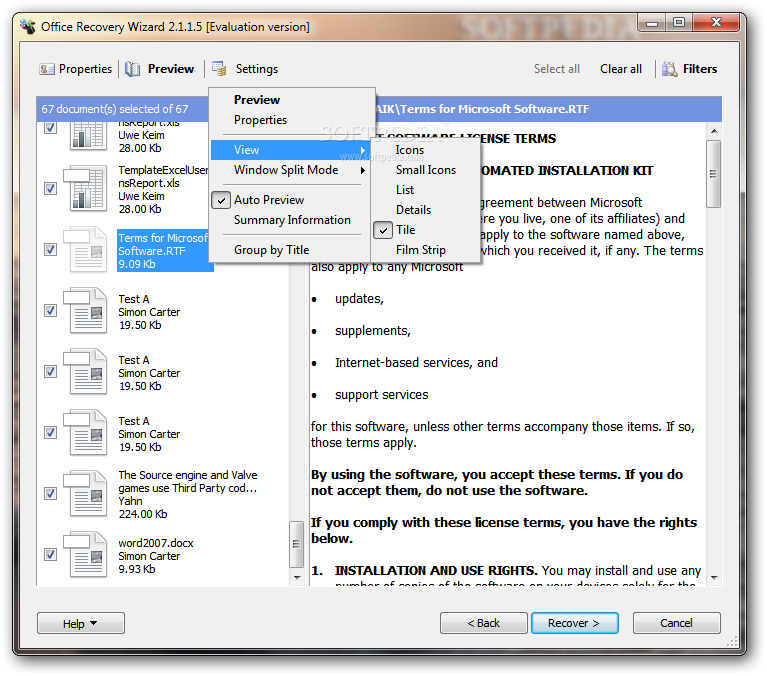Click the preview pane scrollbar thumb
The height and width of the screenshot is (676, 767).
[x=714, y=174]
